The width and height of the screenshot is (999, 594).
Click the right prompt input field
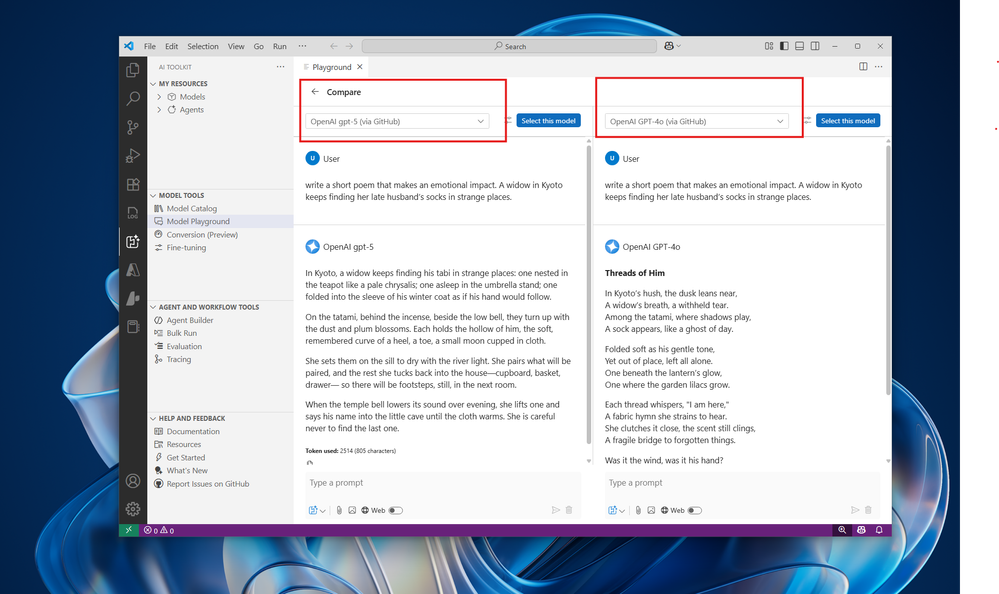pyautogui.click(x=742, y=483)
